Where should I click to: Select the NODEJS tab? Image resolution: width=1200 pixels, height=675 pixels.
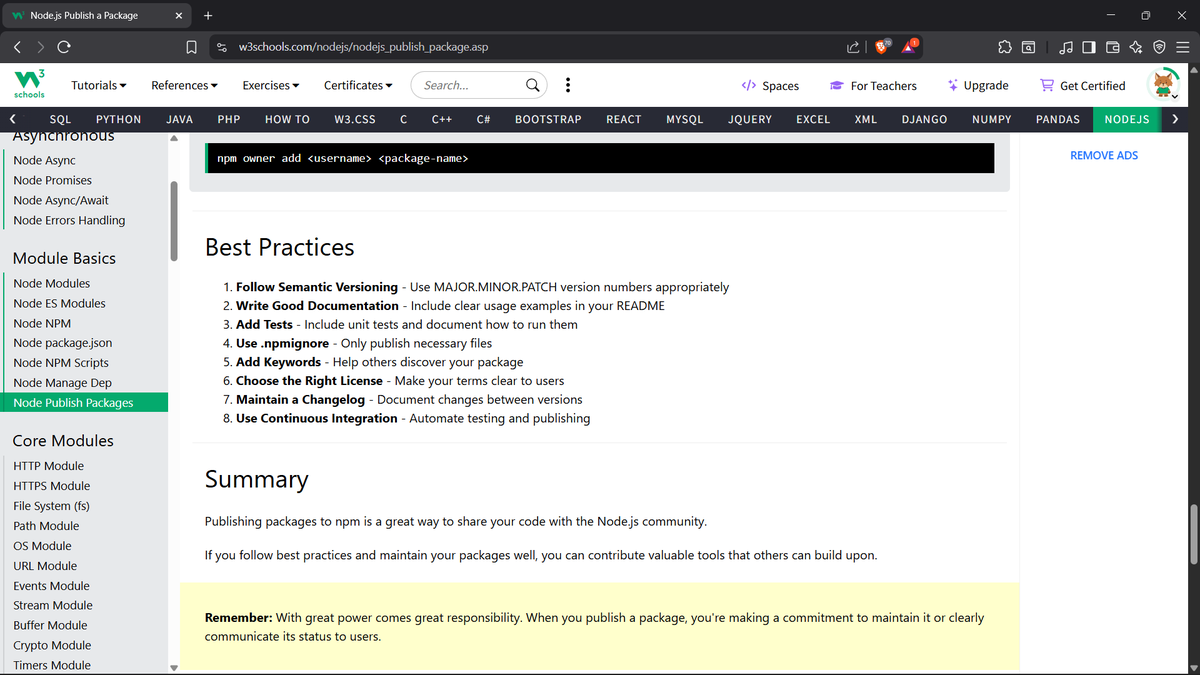[1127, 119]
